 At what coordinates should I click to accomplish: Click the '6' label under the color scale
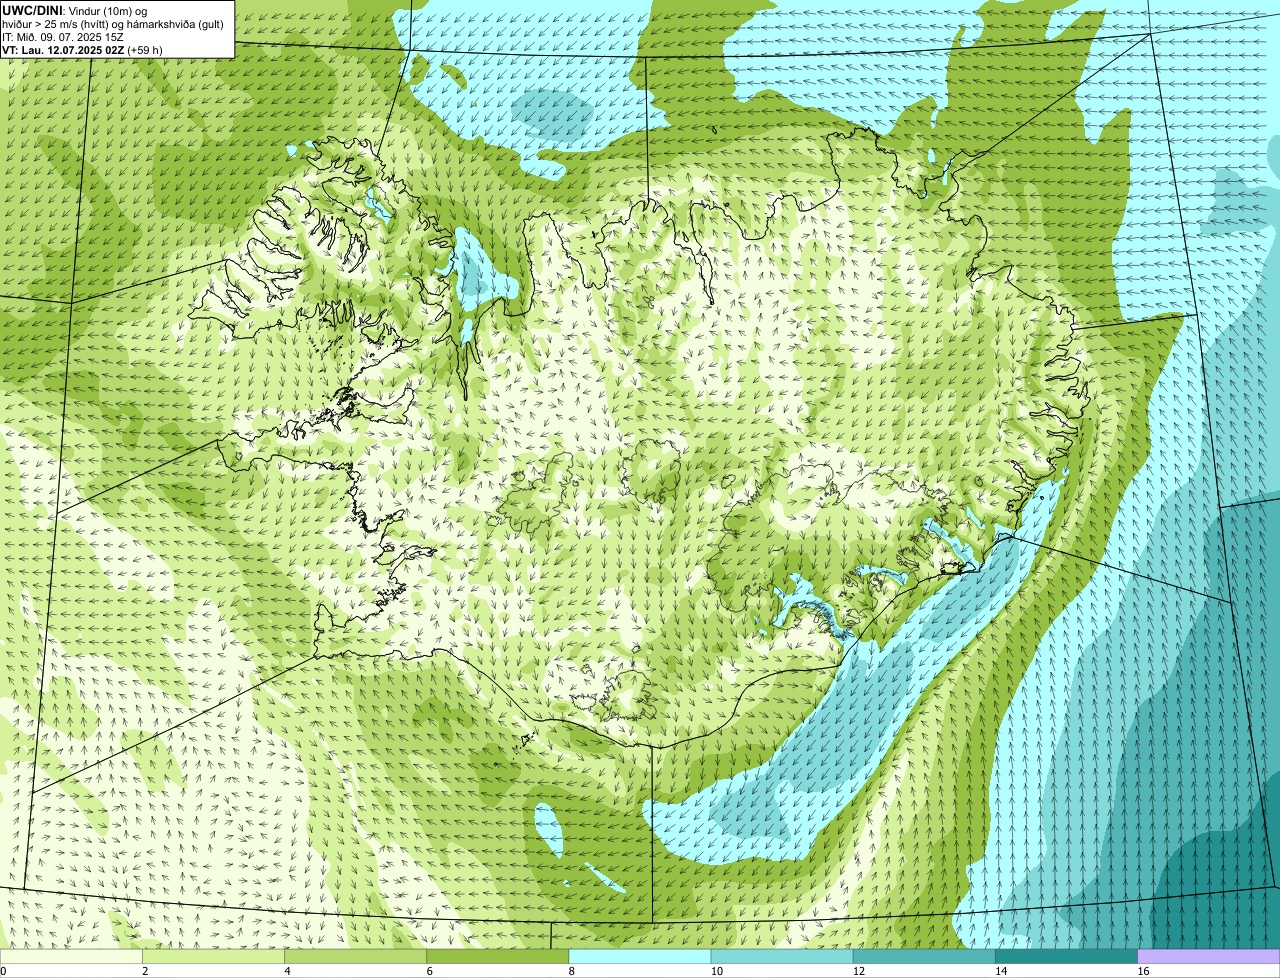point(430,971)
